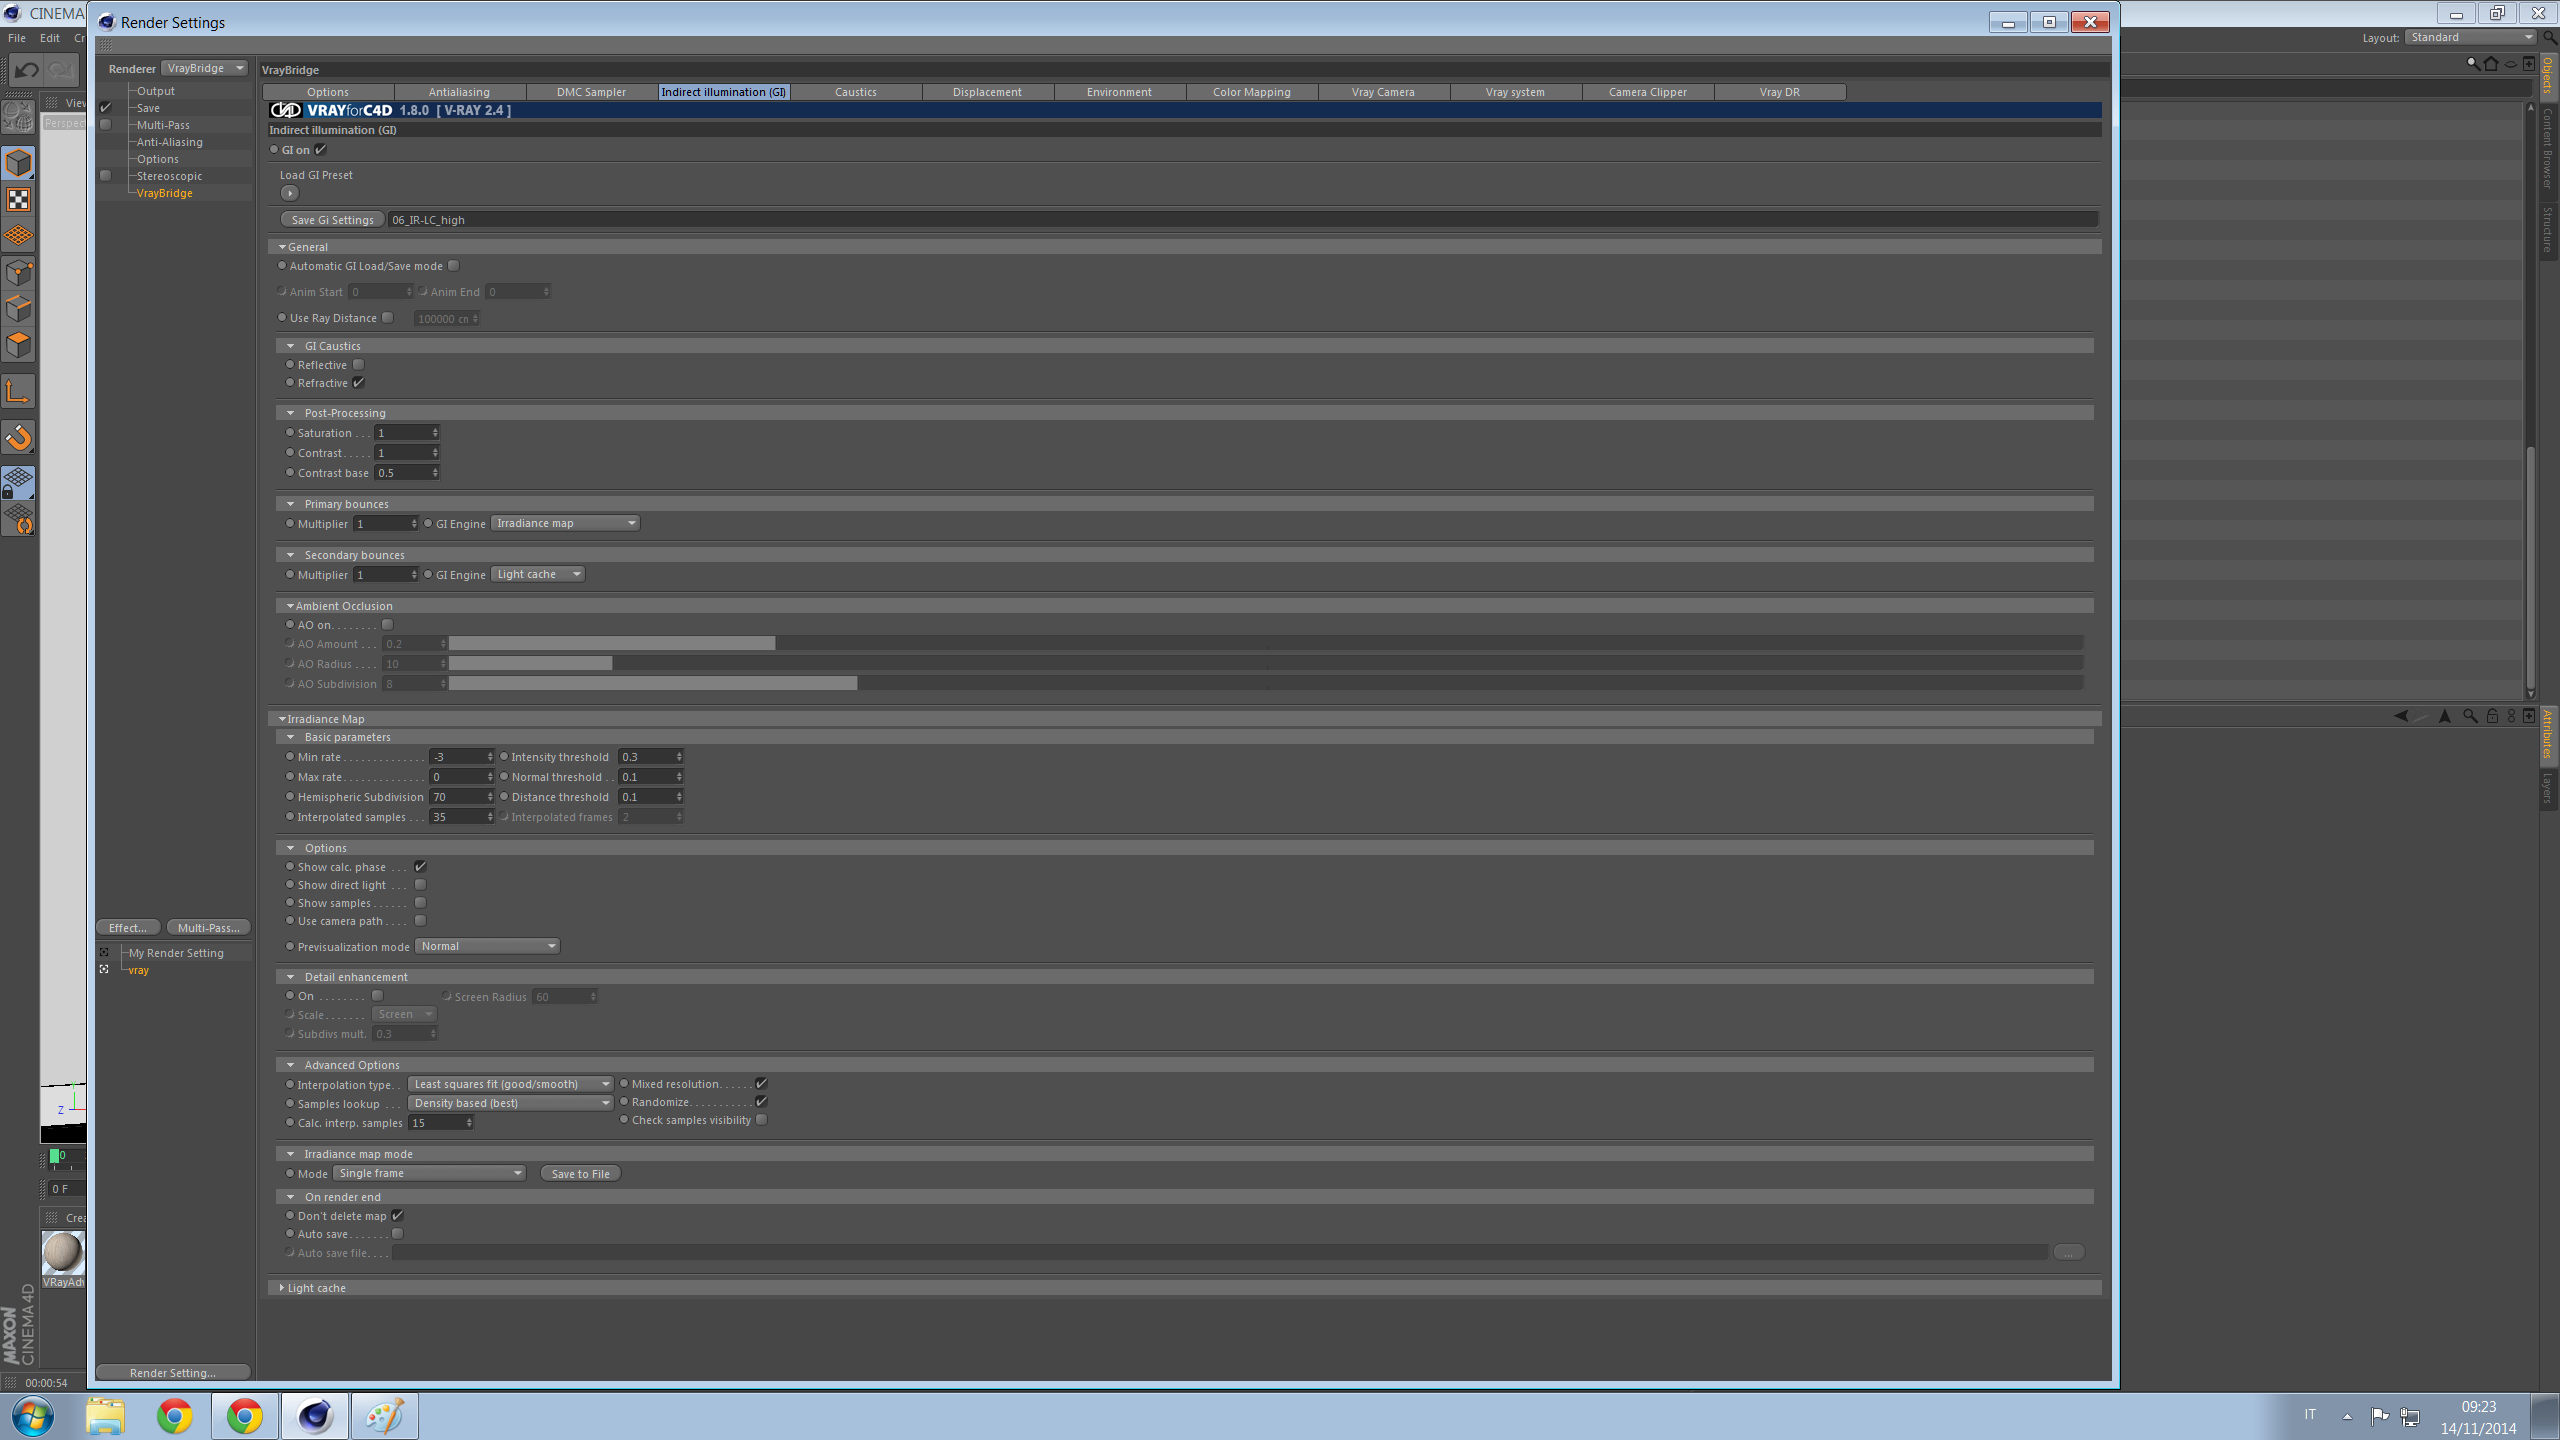Click the Save to File button
Screen dimensions: 2560x1440
pos(580,1174)
